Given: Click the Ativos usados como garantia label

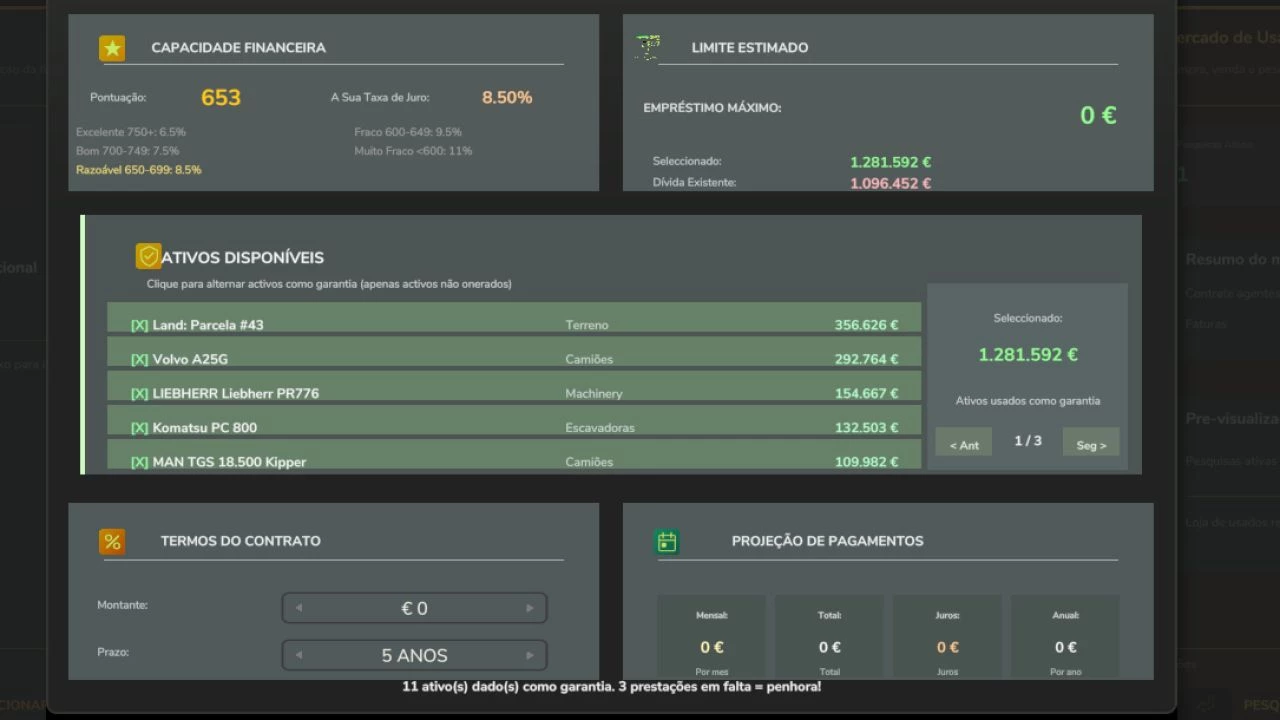Looking at the screenshot, I should tap(1028, 401).
